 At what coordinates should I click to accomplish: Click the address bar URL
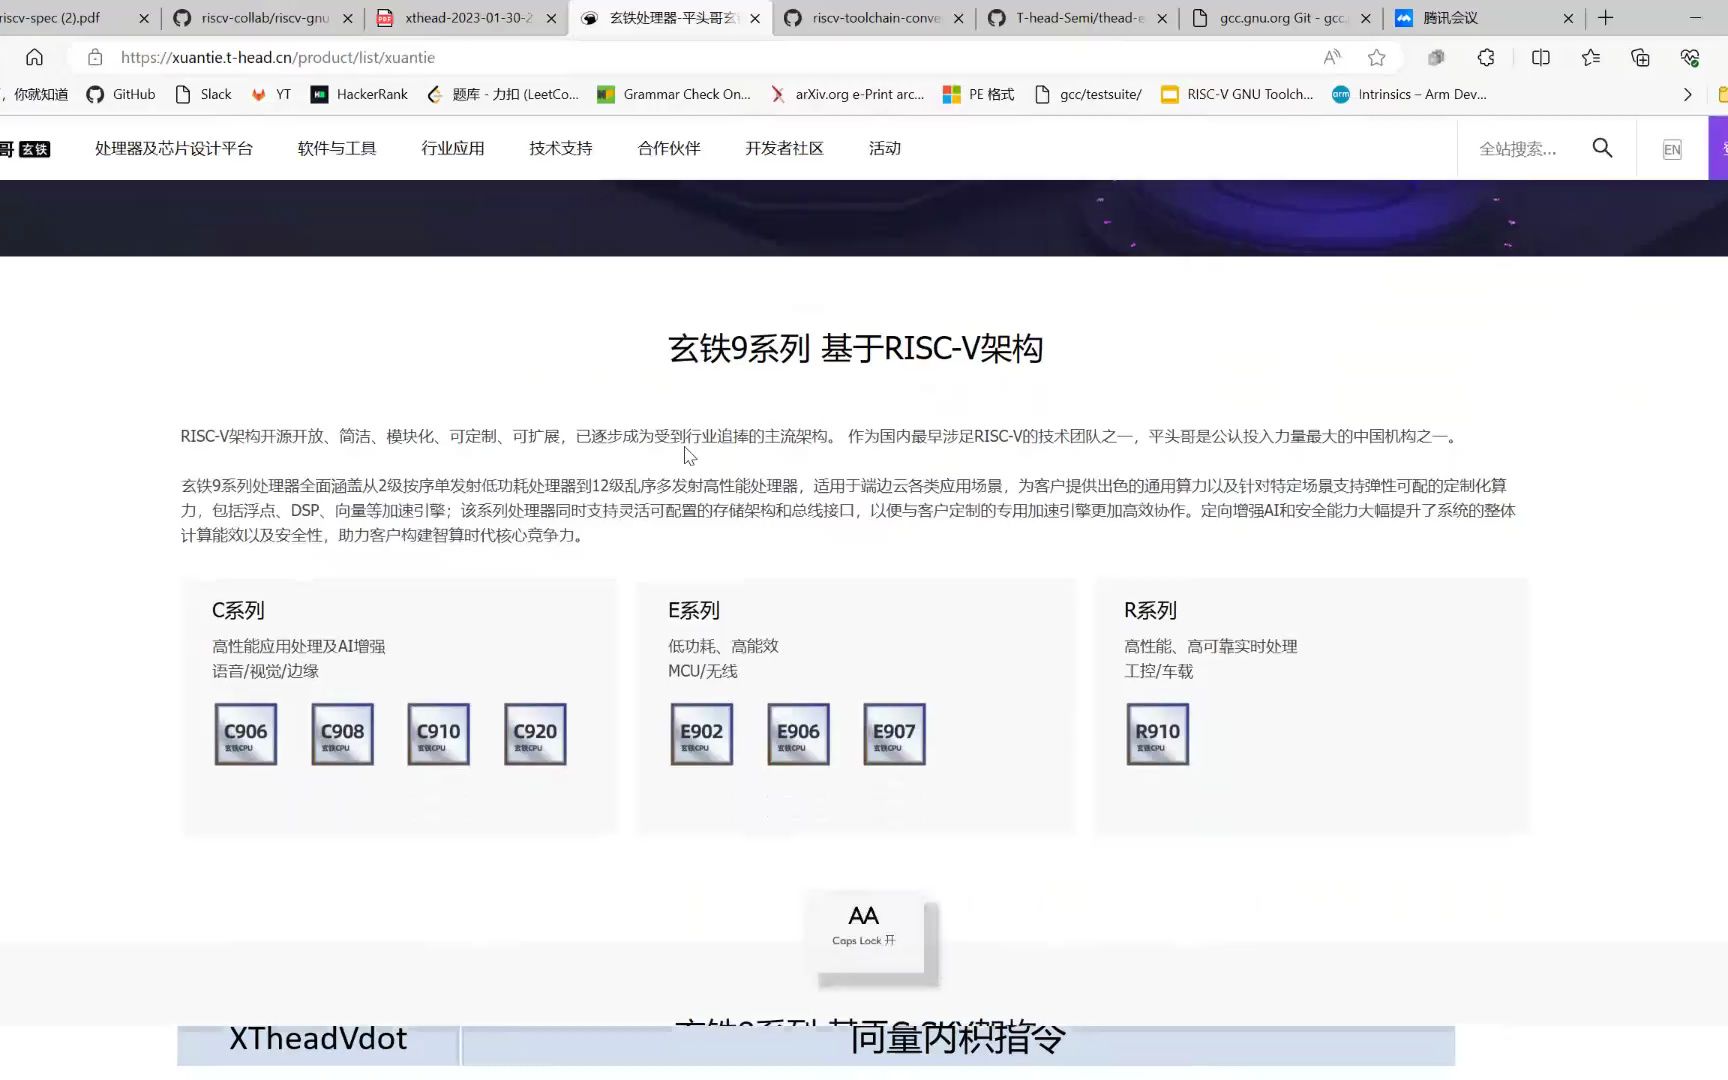(x=278, y=57)
